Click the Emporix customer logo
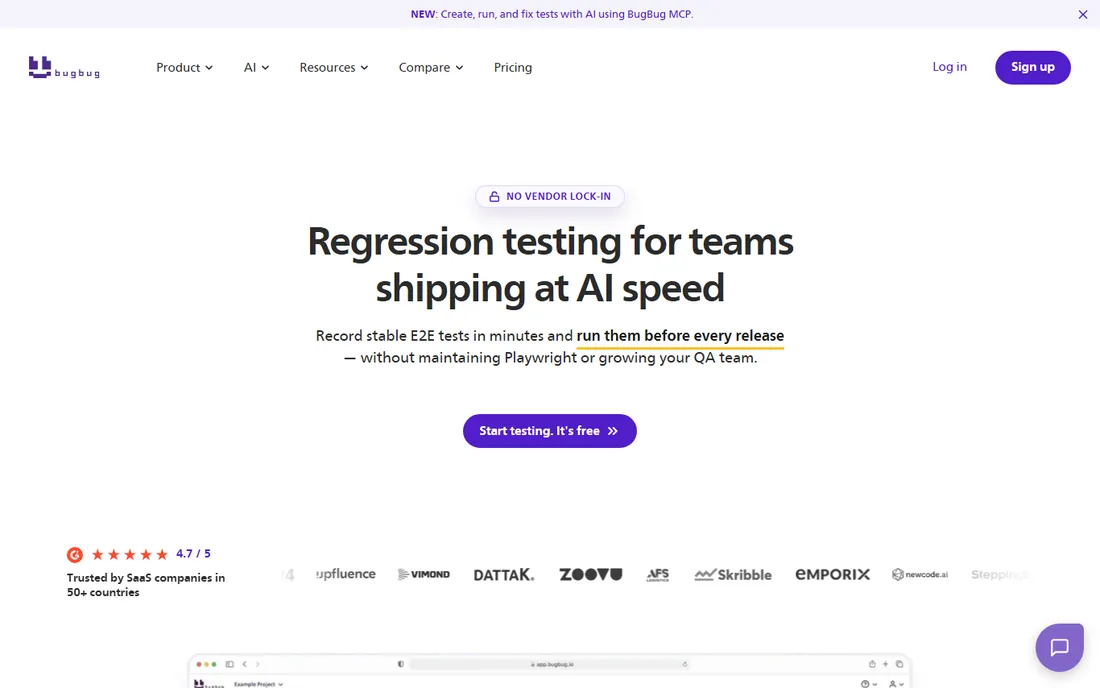1100x688 pixels. tap(832, 574)
